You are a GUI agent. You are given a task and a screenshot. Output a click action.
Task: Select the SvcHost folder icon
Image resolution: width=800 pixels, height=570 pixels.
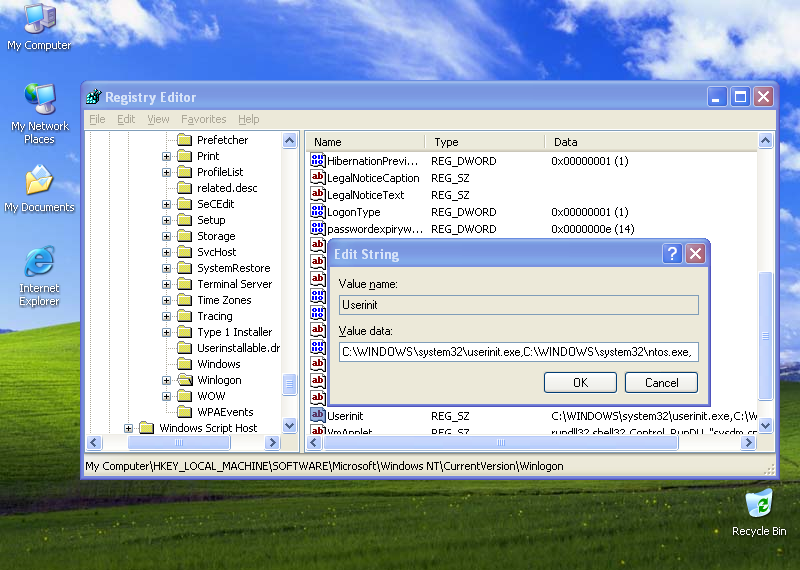point(184,252)
